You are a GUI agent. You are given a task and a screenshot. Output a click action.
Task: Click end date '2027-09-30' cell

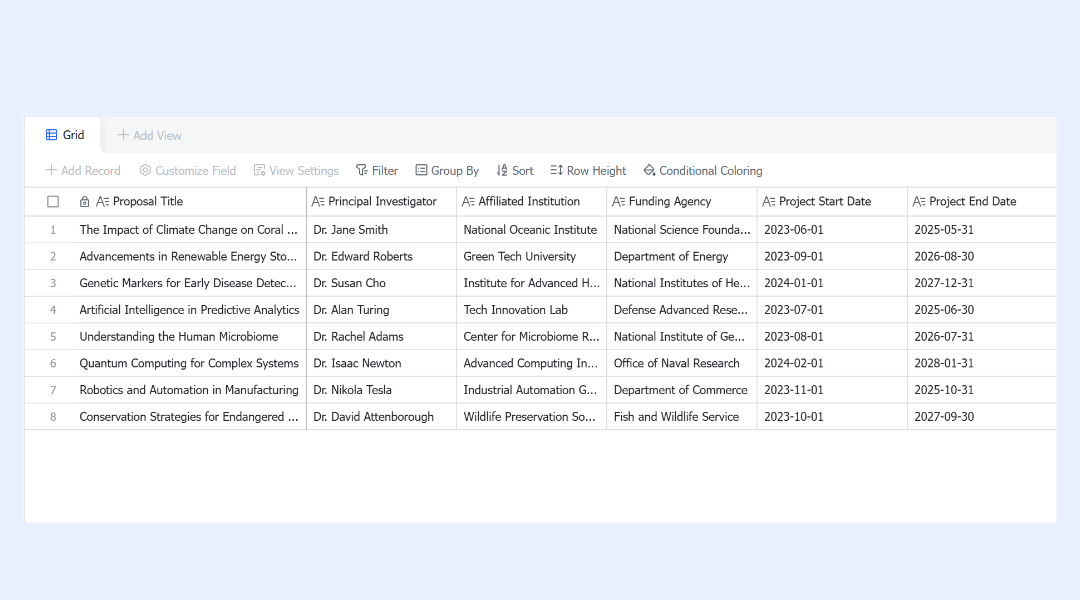tap(982, 417)
